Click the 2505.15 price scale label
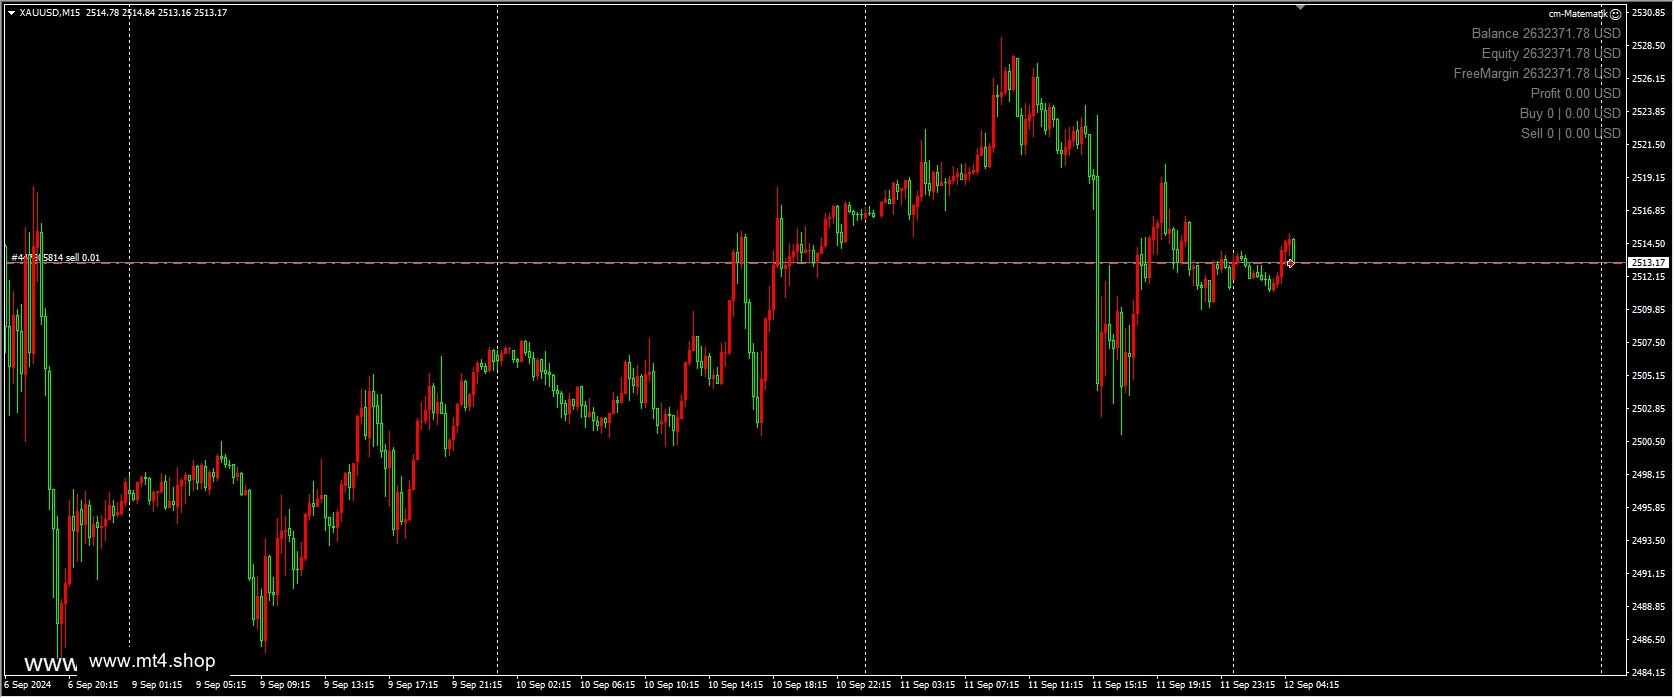 pos(1648,376)
